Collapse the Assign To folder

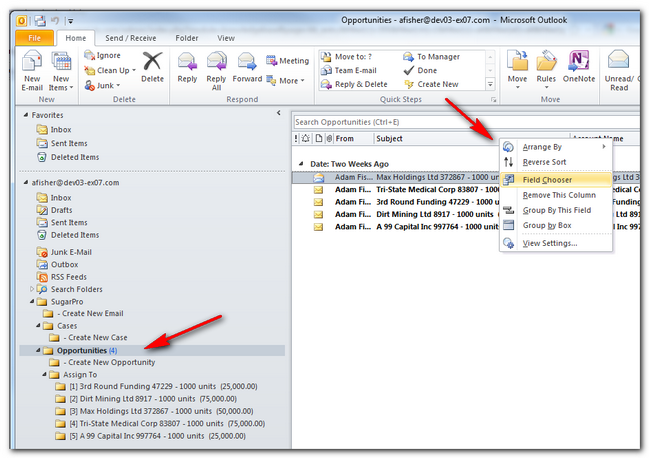point(44,374)
